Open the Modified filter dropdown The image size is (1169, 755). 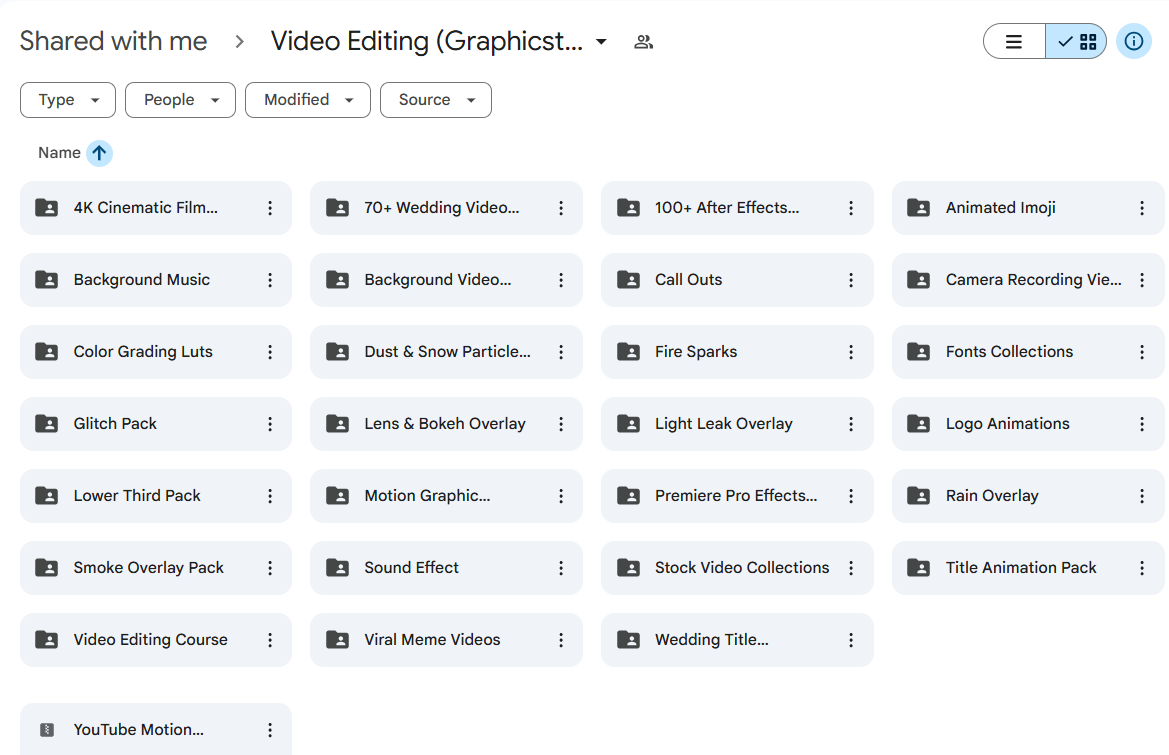tap(308, 100)
